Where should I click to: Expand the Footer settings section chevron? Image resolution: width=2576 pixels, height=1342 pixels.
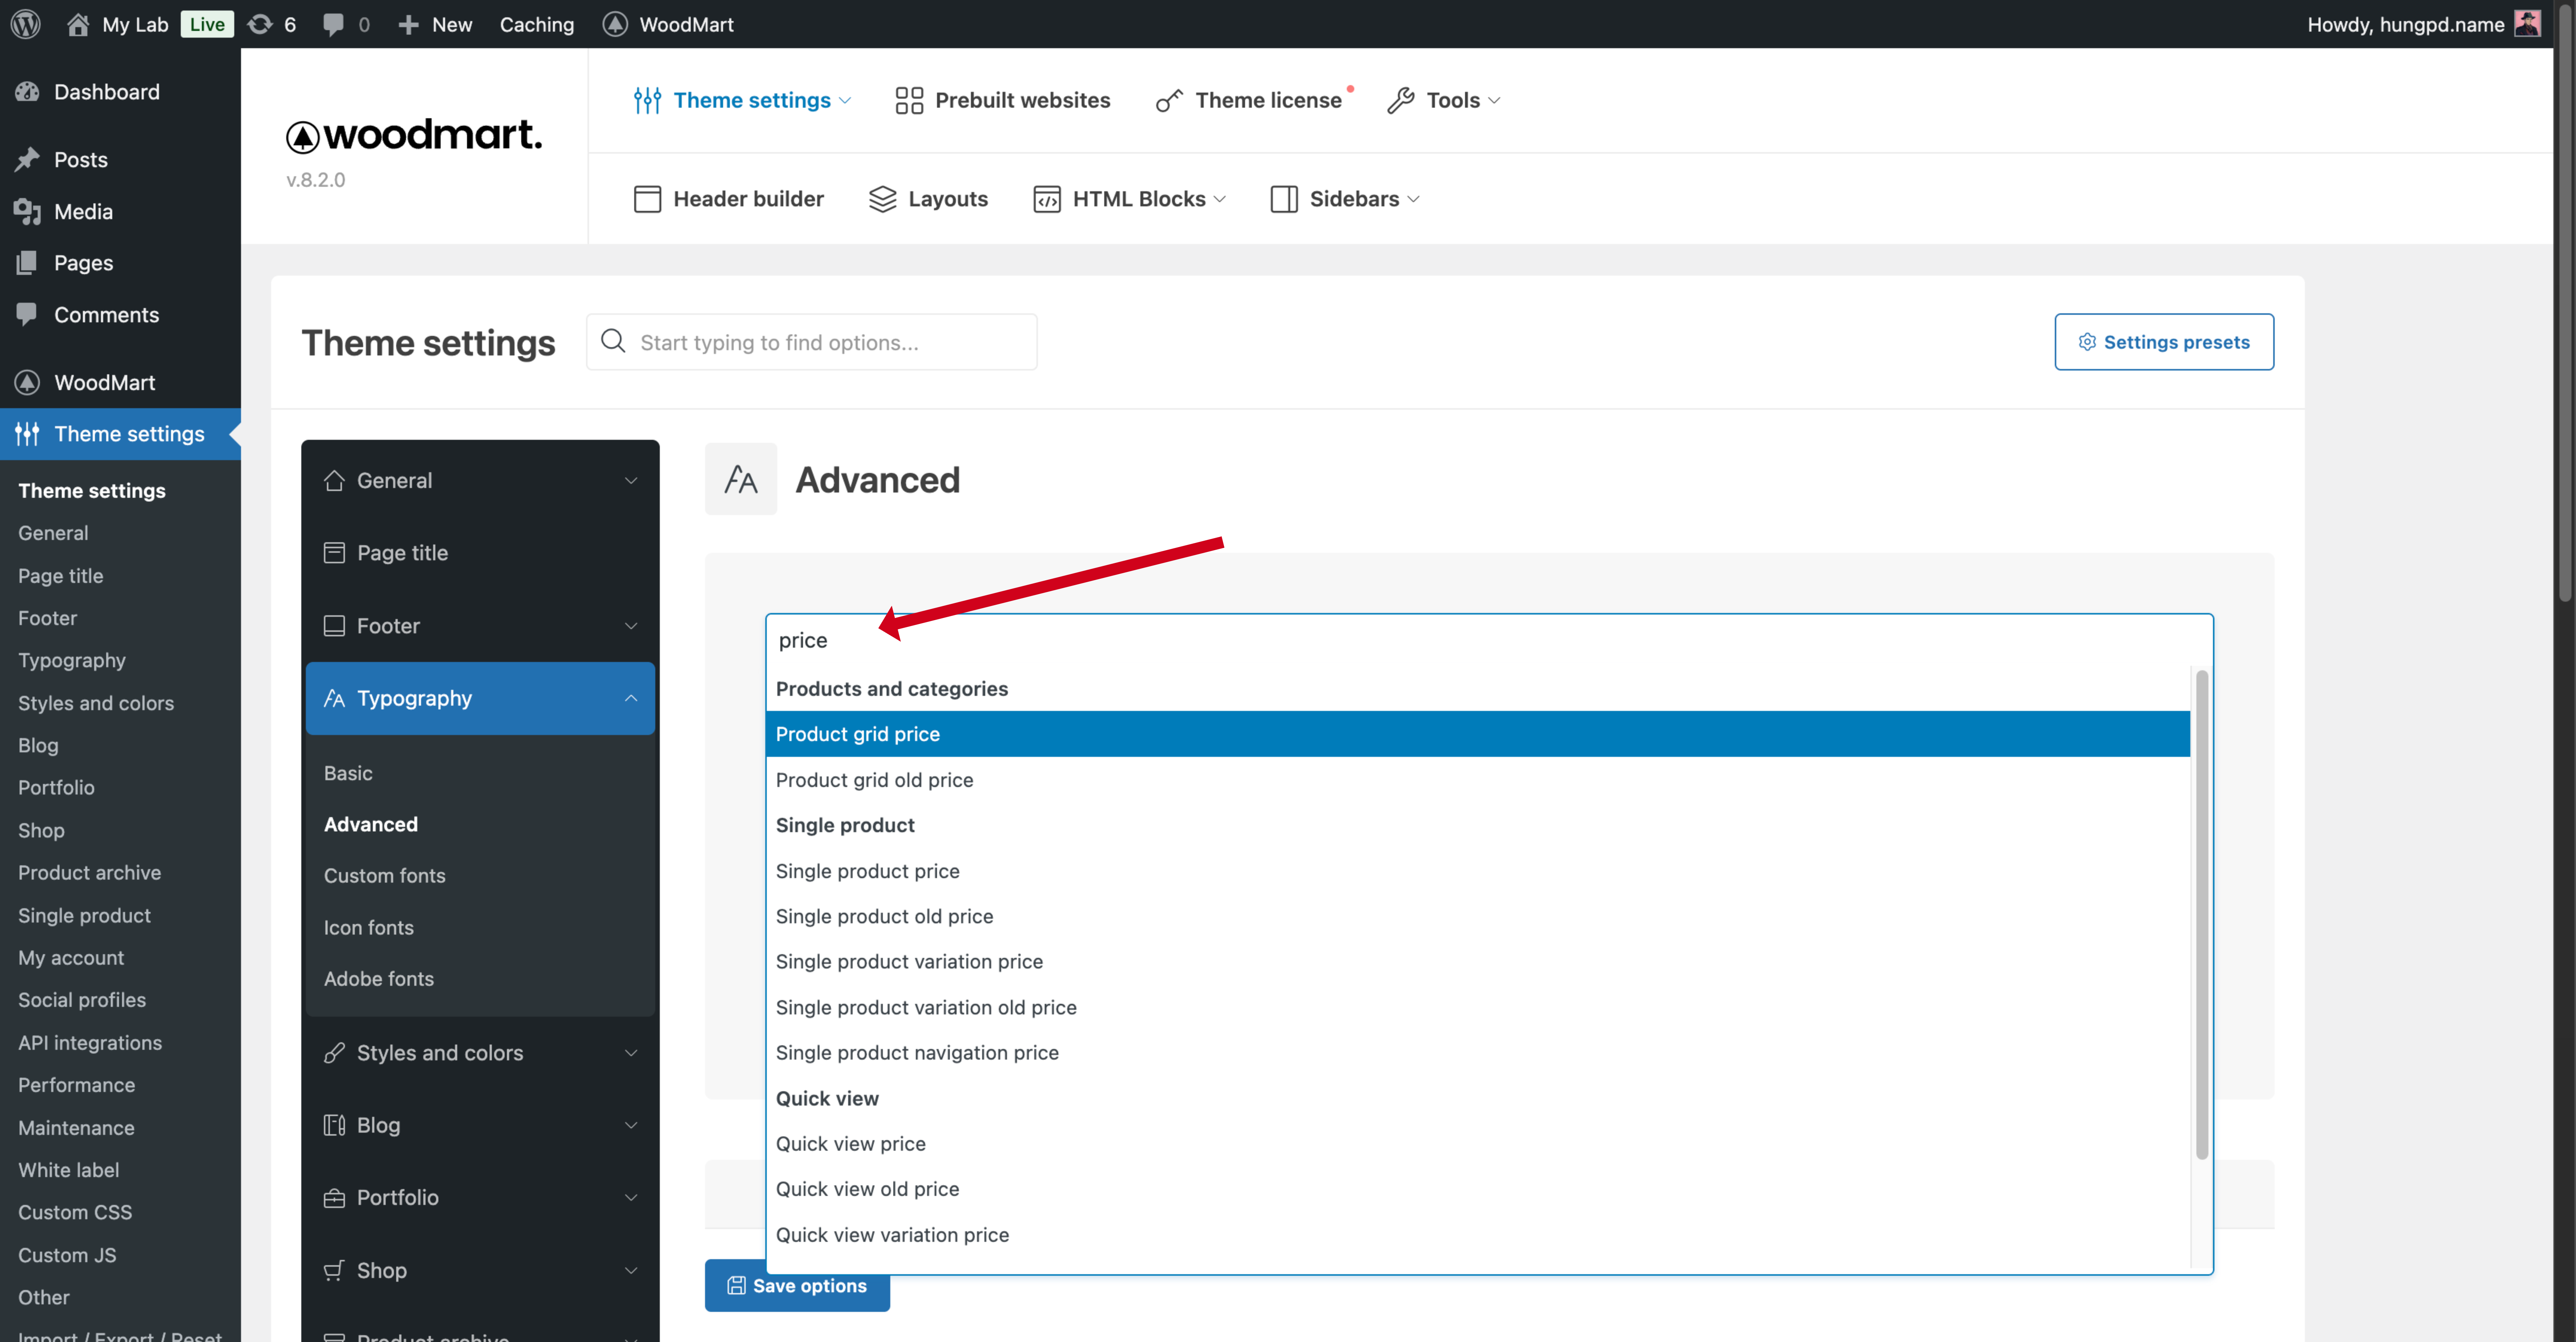(x=631, y=626)
